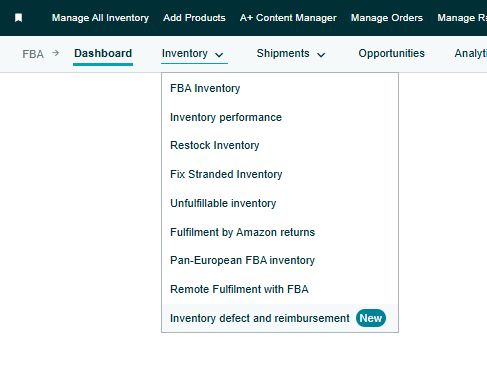
Task: Switch to the Dashboard tab
Action: click(x=103, y=53)
